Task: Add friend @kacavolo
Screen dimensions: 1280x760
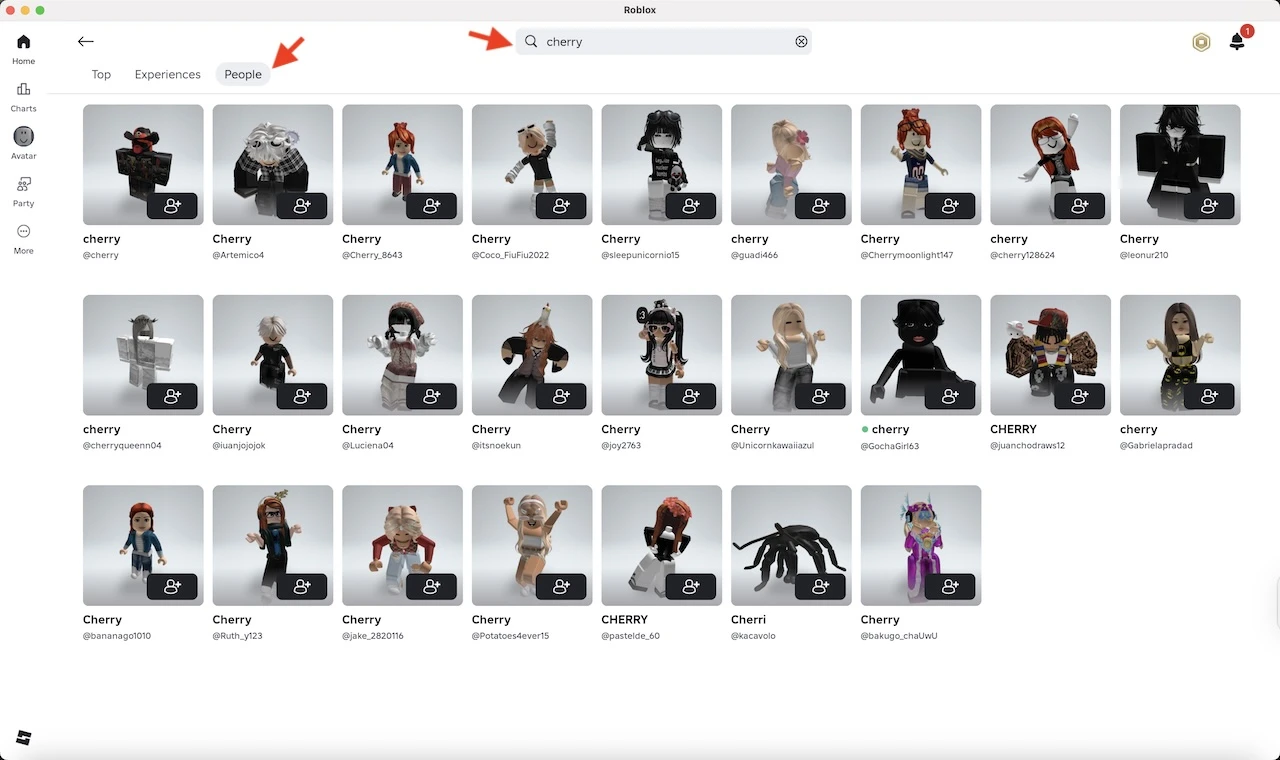Action: click(821, 586)
